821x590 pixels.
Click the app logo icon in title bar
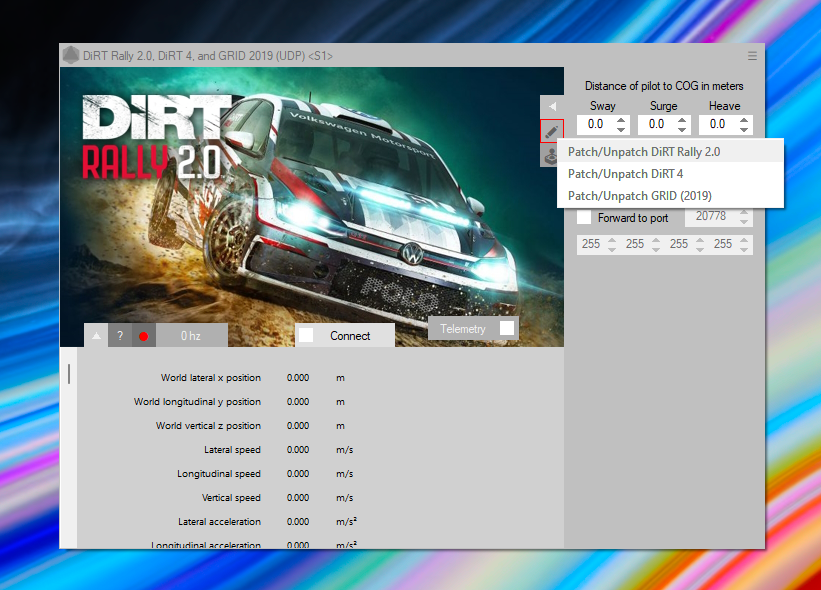point(70,55)
